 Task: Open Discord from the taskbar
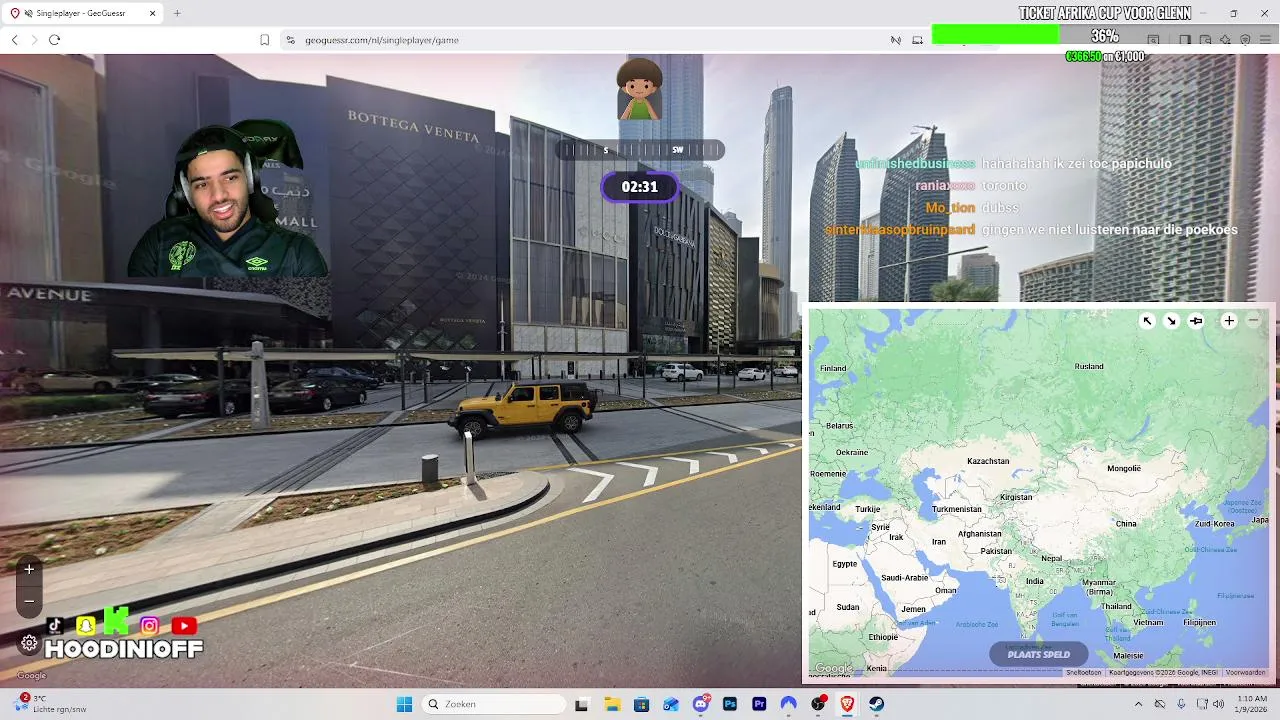701,704
